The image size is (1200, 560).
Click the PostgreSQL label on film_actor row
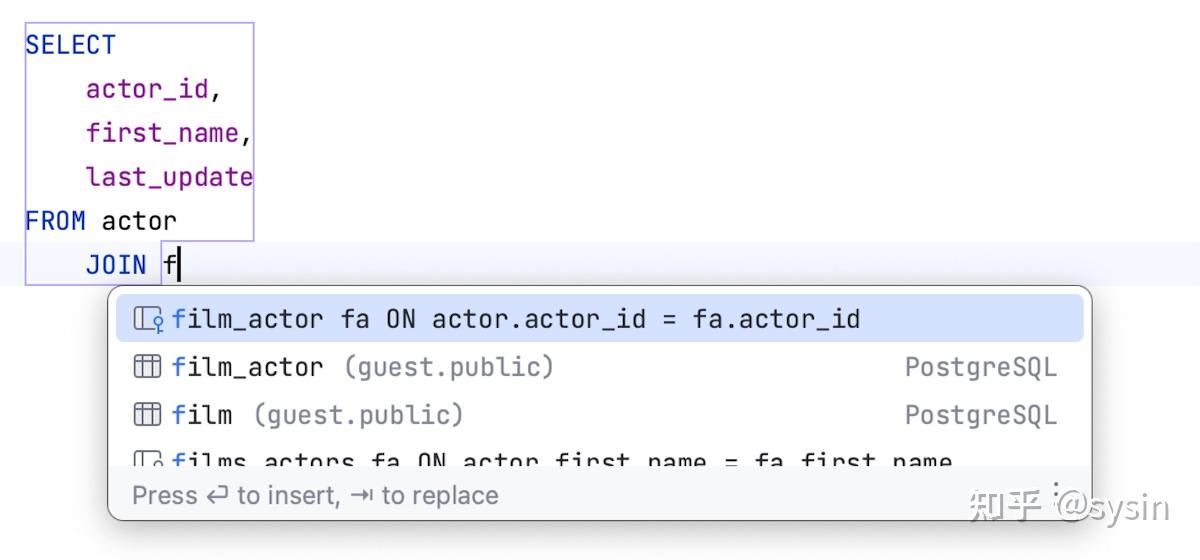980,367
